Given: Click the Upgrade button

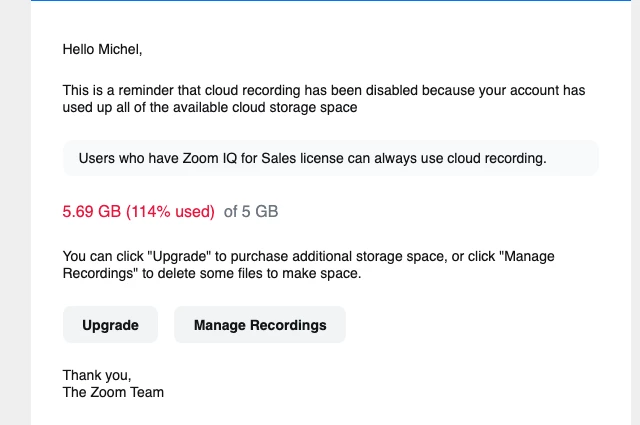Looking at the screenshot, I should coord(110,325).
